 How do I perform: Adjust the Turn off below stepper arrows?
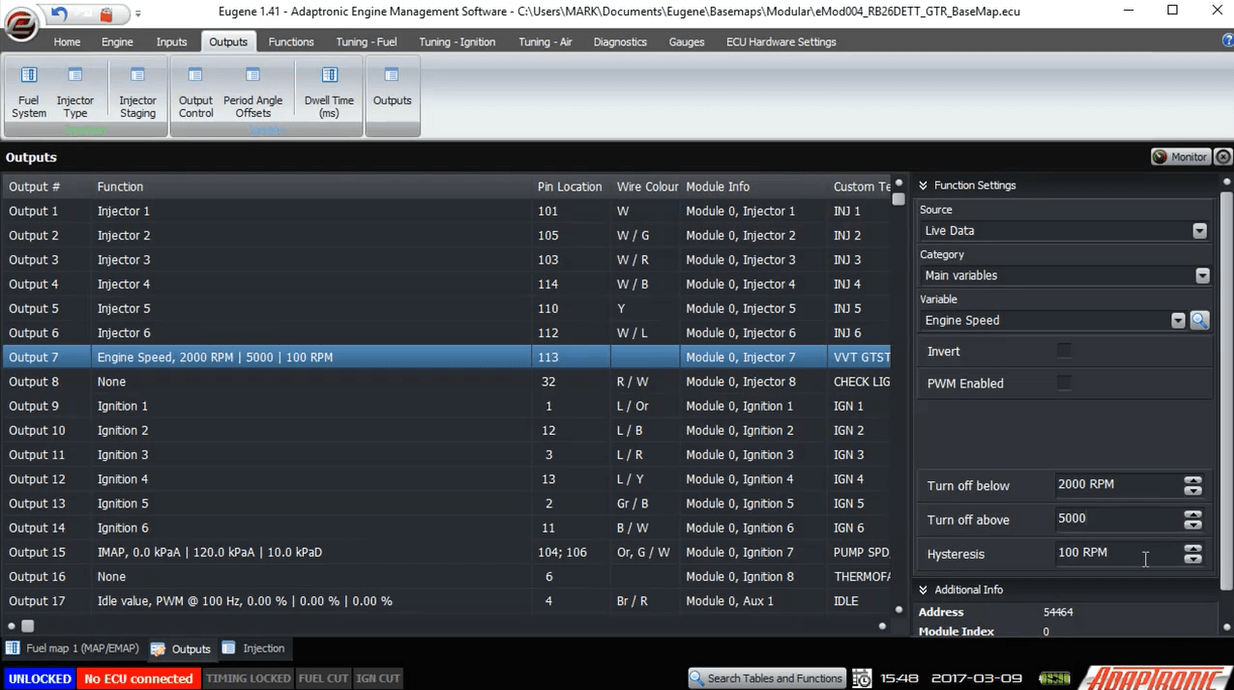coord(1193,485)
